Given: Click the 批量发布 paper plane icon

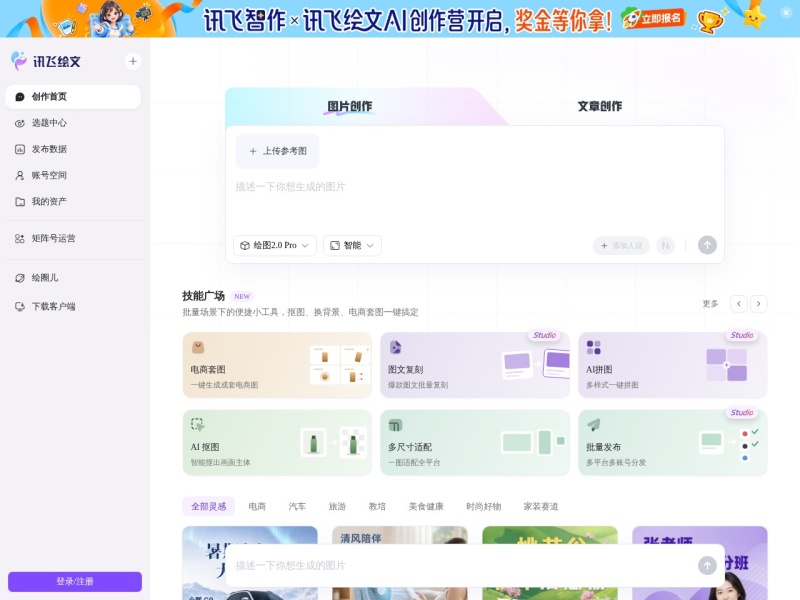Looking at the screenshot, I should pos(593,424).
